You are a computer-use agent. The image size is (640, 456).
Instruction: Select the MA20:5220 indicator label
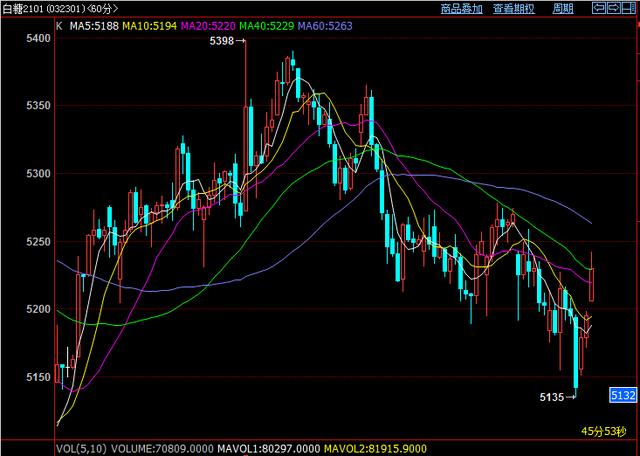(208, 26)
